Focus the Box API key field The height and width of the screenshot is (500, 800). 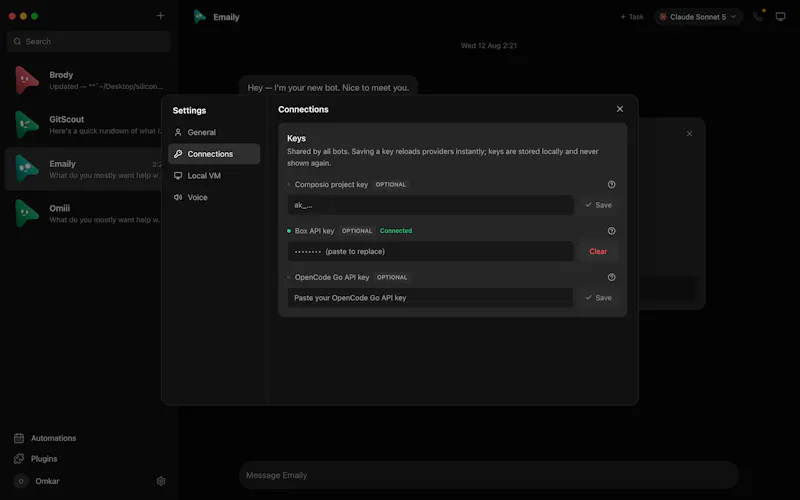pos(430,252)
